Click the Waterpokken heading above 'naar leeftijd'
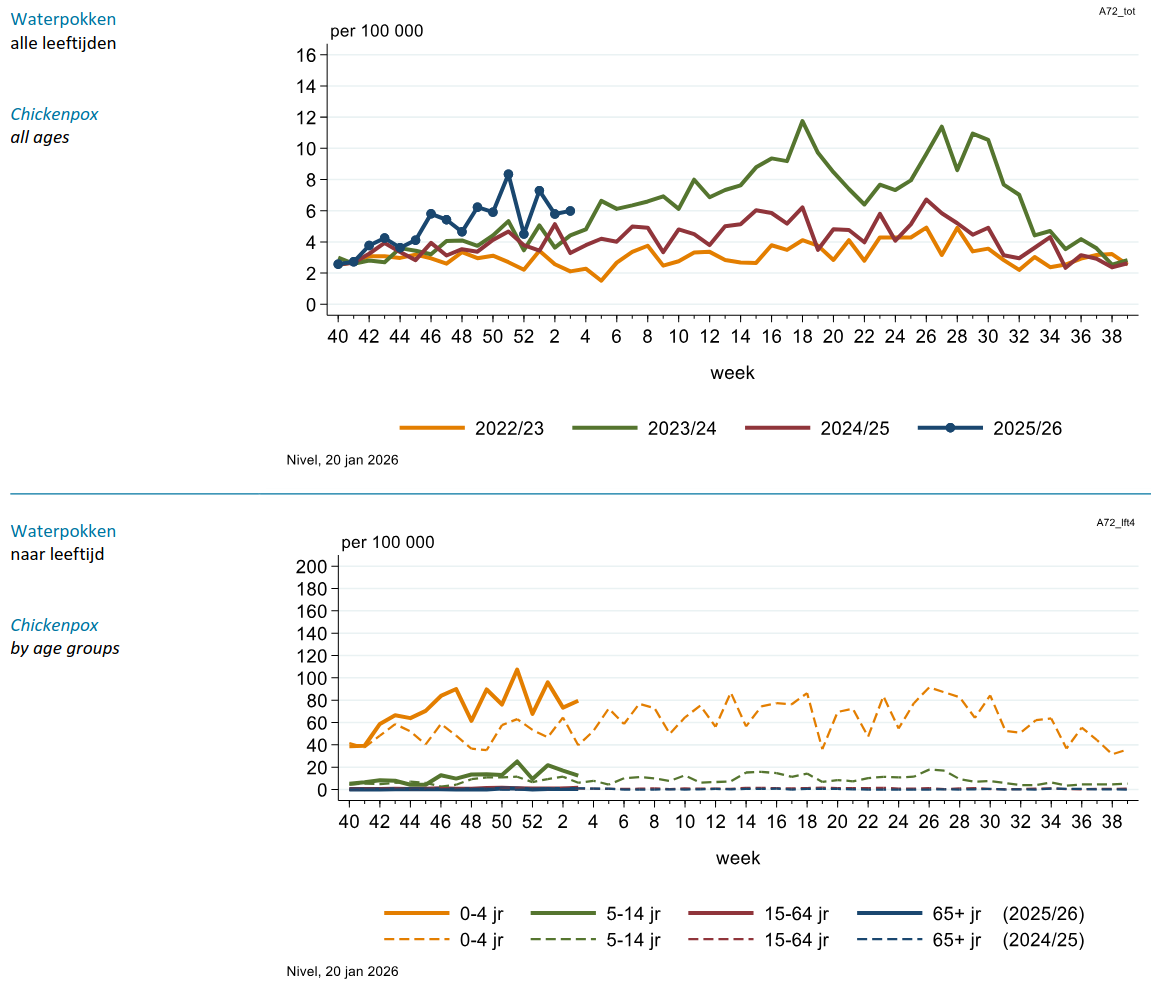The width and height of the screenshot is (1151, 988). point(63,531)
